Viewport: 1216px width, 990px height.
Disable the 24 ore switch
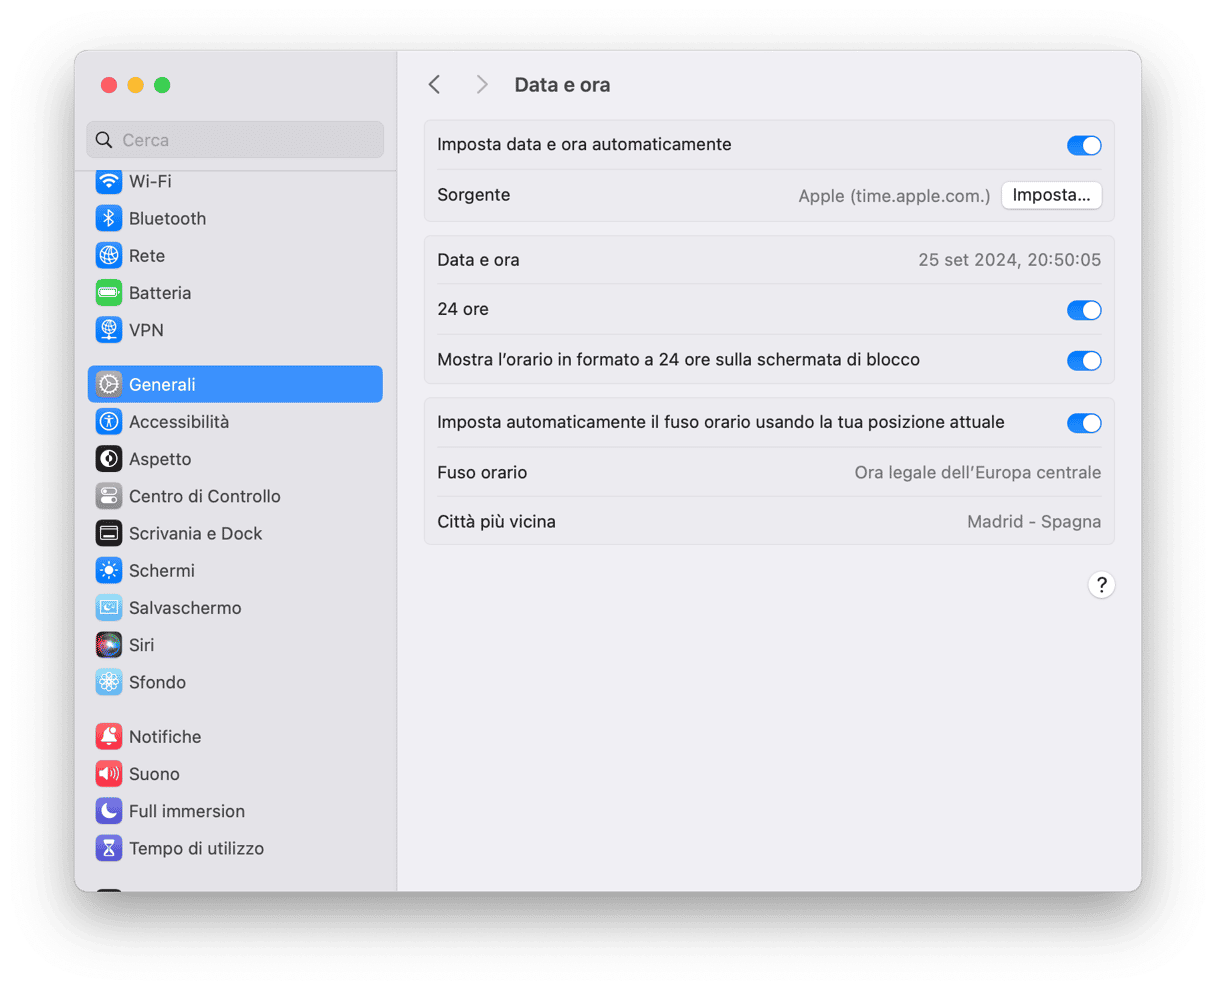tap(1084, 310)
